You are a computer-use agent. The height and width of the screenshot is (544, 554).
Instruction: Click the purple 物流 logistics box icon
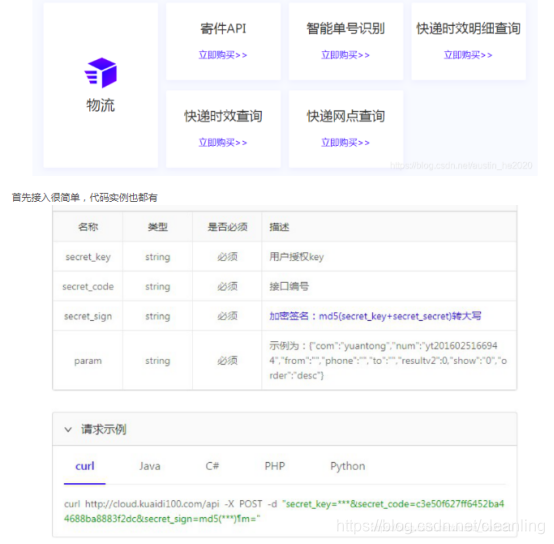tap(101, 73)
